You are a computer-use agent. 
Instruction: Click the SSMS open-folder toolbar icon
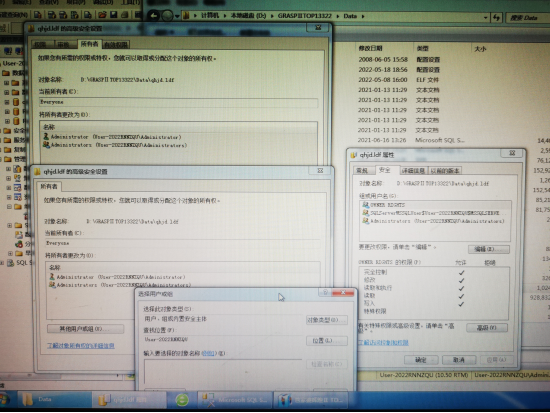click(x=102, y=15)
